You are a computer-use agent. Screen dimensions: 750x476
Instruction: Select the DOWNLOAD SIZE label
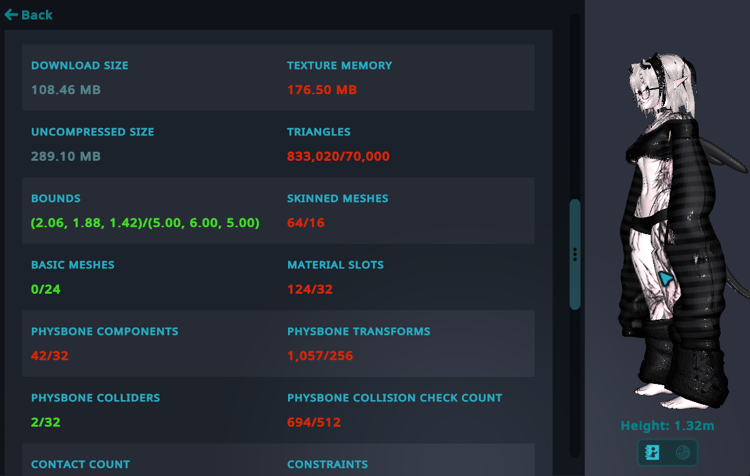pos(80,66)
